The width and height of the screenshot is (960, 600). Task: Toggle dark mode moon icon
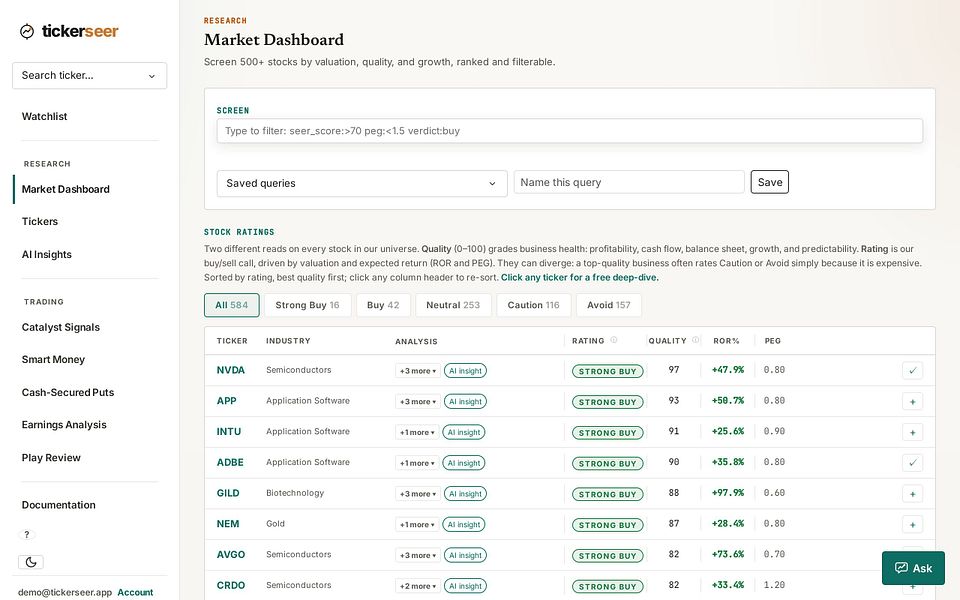point(31,562)
